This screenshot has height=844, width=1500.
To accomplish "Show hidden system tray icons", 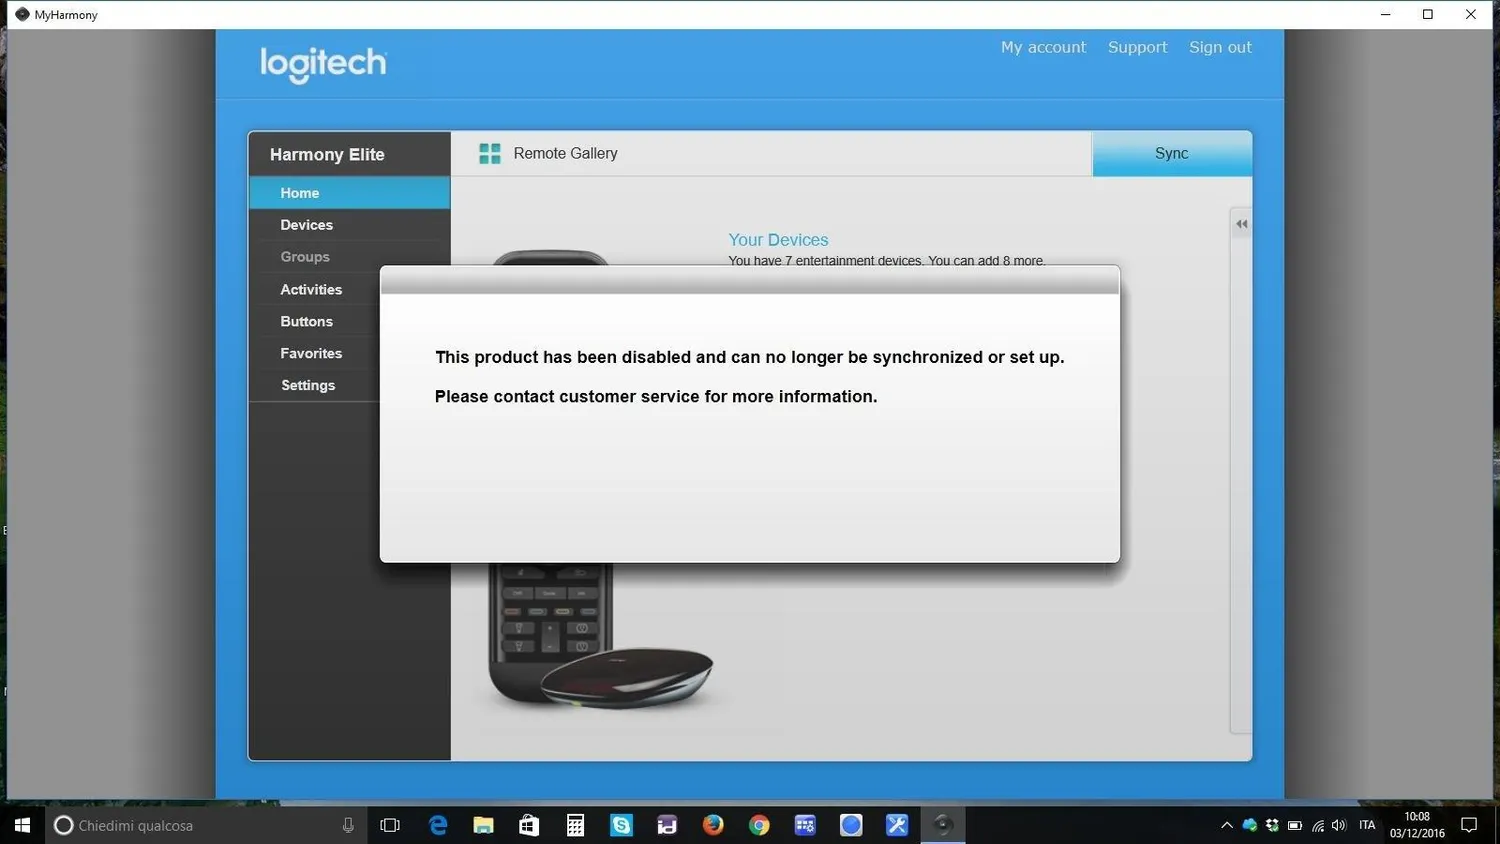I will click(x=1227, y=825).
